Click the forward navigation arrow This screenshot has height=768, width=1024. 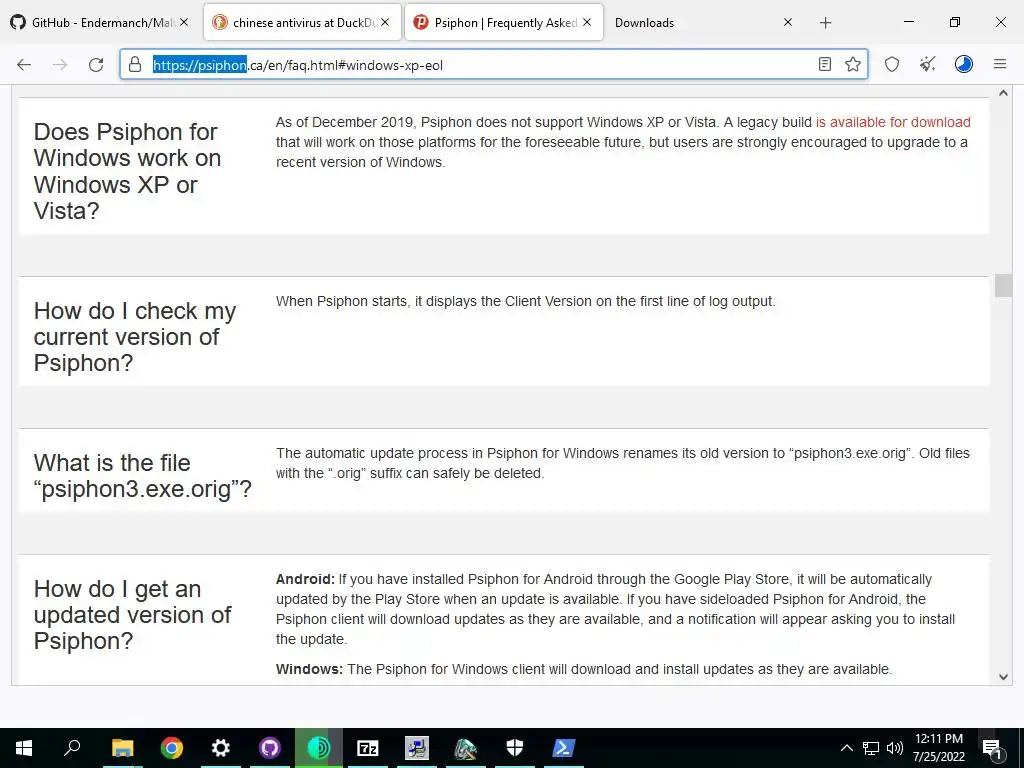[60, 65]
